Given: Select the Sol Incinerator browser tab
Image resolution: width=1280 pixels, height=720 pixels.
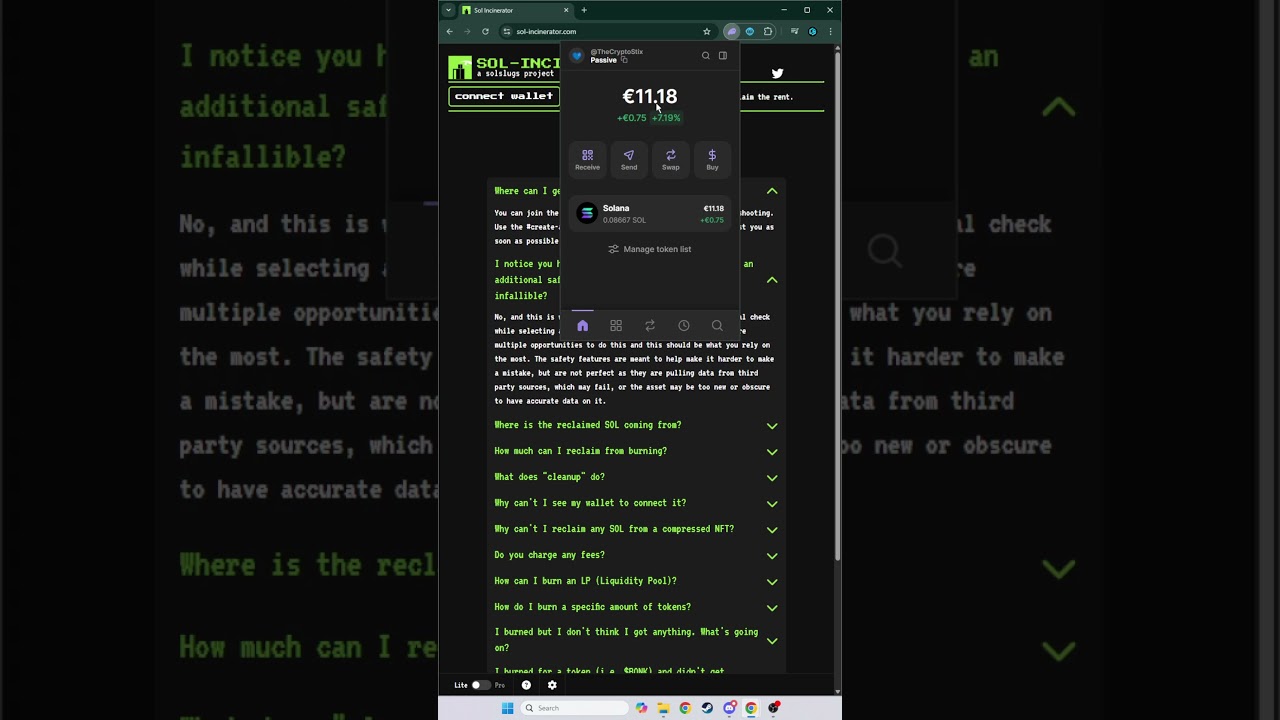Looking at the screenshot, I should [516, 10].
